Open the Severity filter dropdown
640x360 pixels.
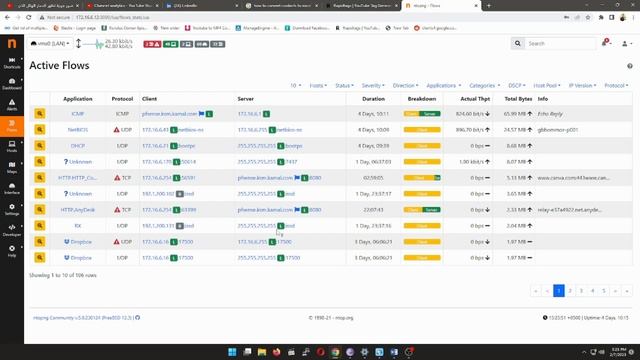click(x=373, y=85)
